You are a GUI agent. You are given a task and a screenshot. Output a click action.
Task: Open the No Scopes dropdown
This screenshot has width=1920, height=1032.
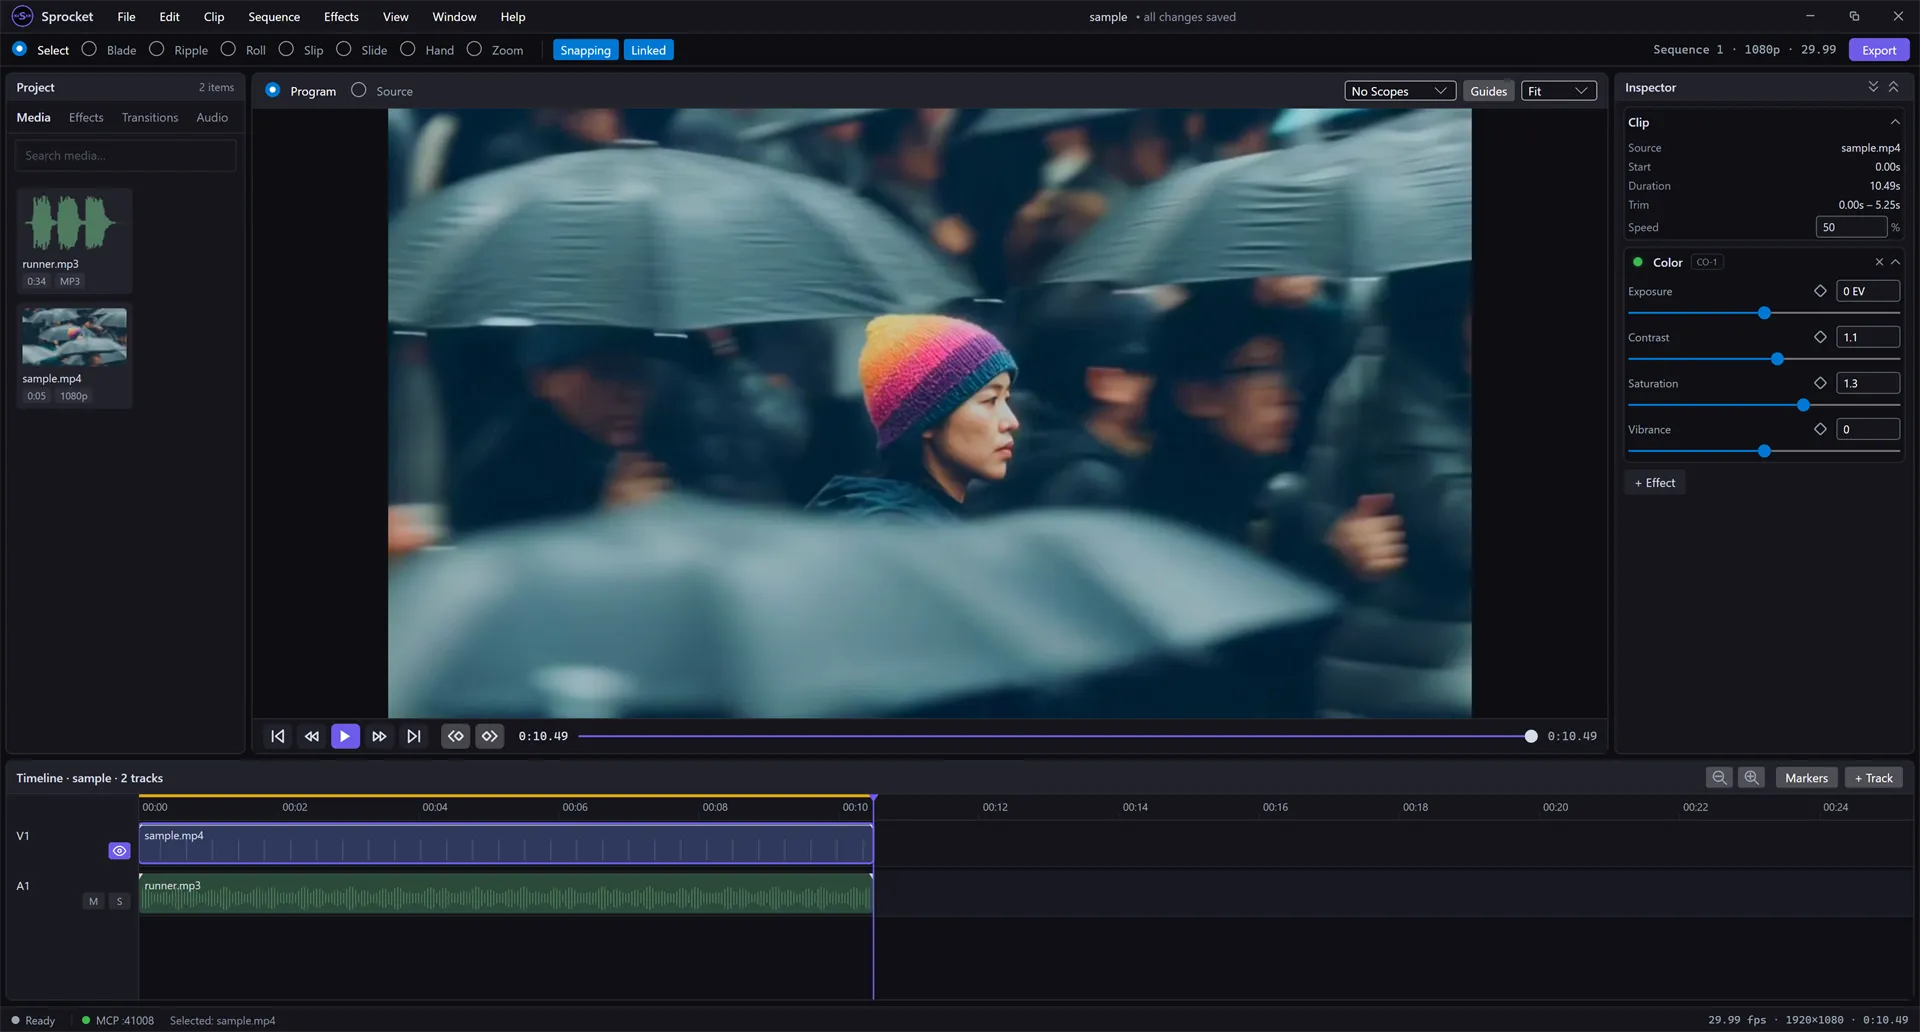[x=1400, y=91]
